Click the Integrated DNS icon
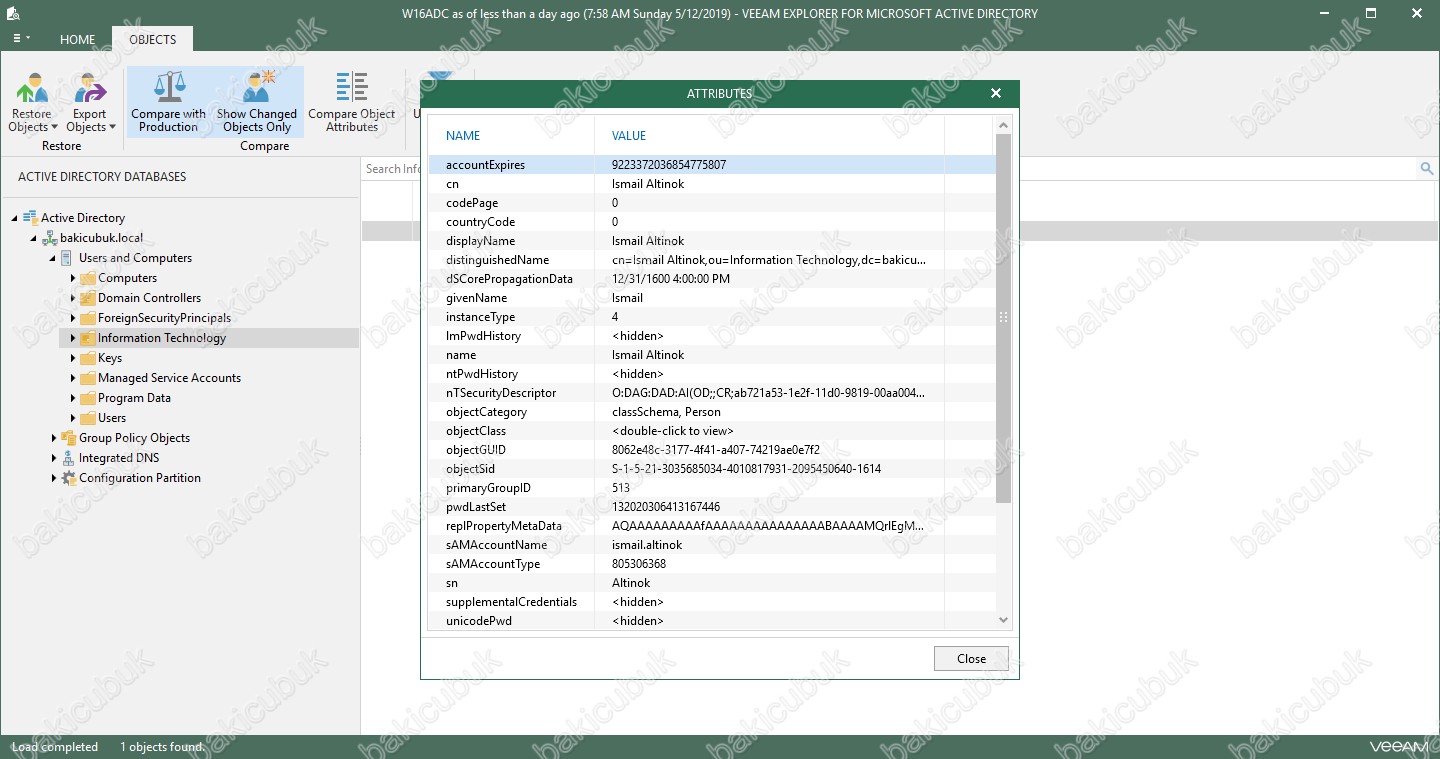 68,458
